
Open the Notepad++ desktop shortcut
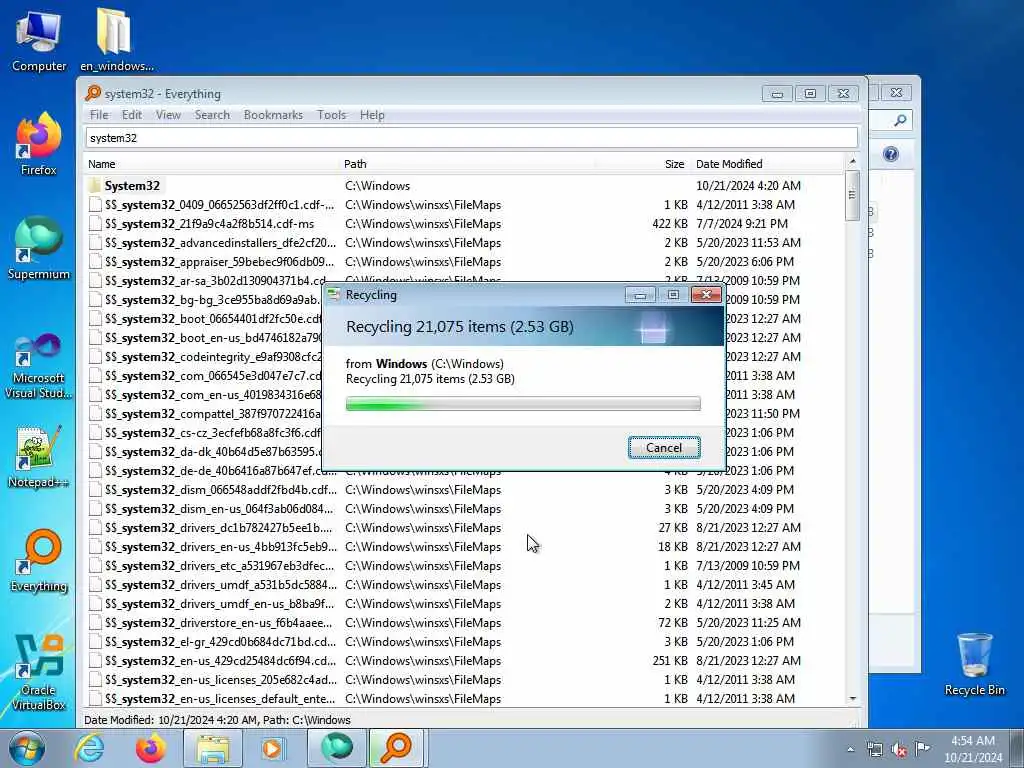click(x=39, y=457)
